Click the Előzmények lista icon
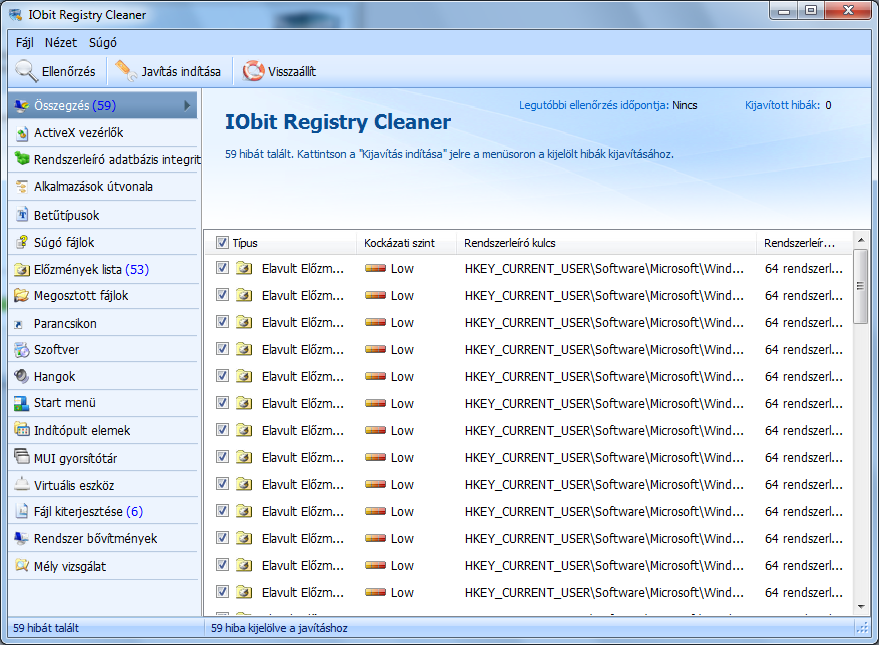The width and height of the screenshot is (879, 645). pos(22,270)
